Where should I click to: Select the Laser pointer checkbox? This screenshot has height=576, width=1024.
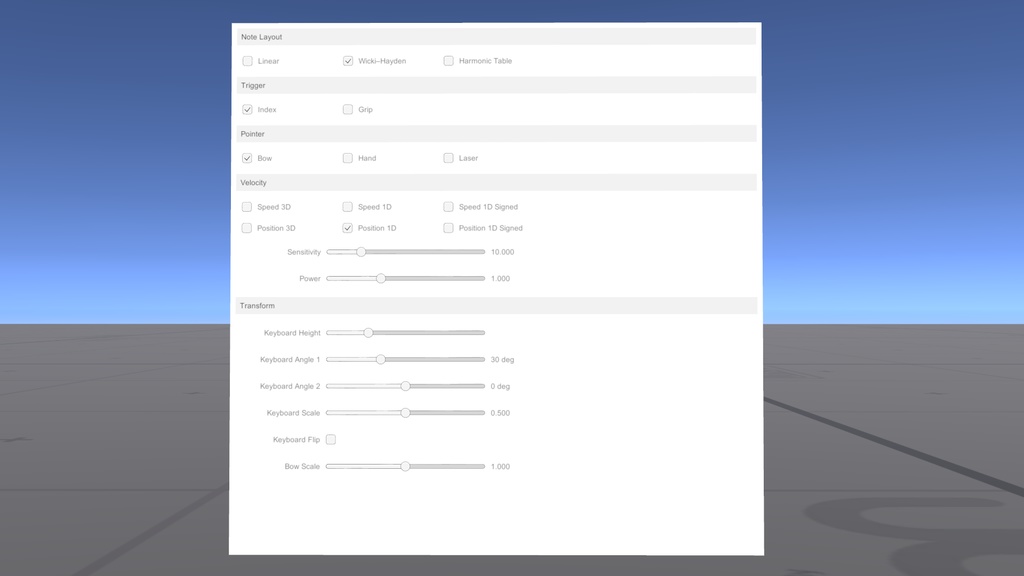click(449, 158)
